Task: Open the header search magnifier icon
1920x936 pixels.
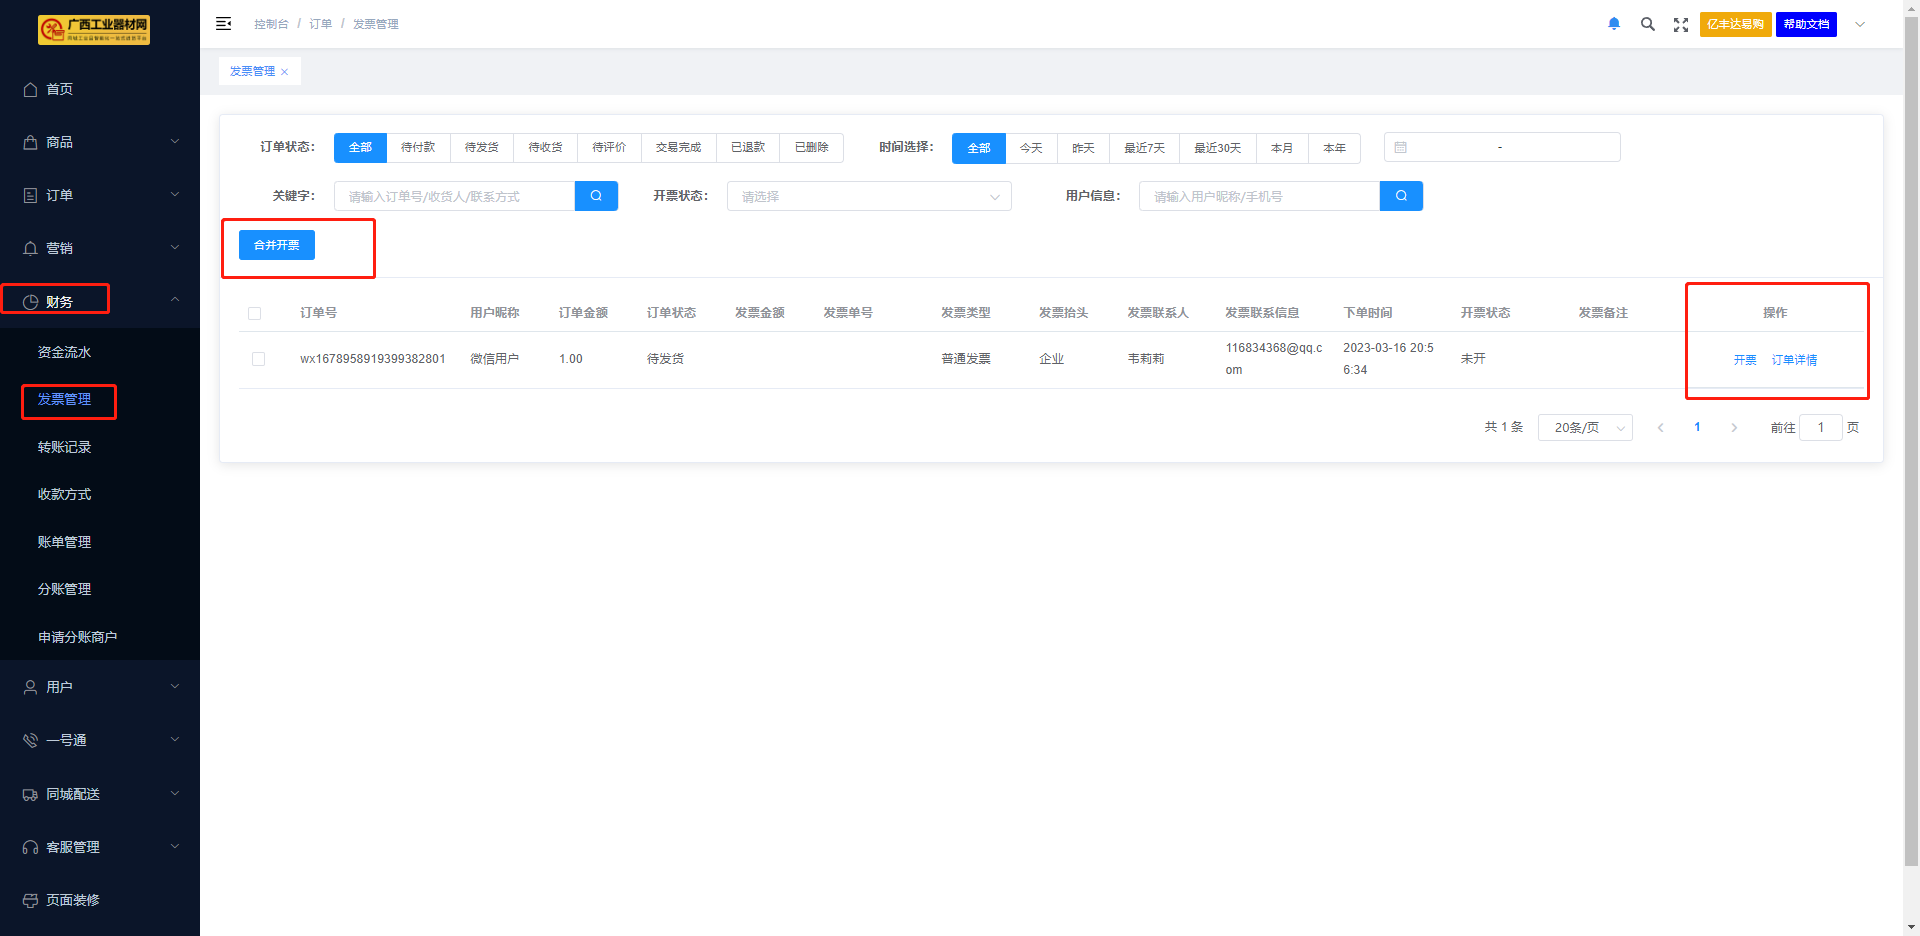Action: point(1647,24)
